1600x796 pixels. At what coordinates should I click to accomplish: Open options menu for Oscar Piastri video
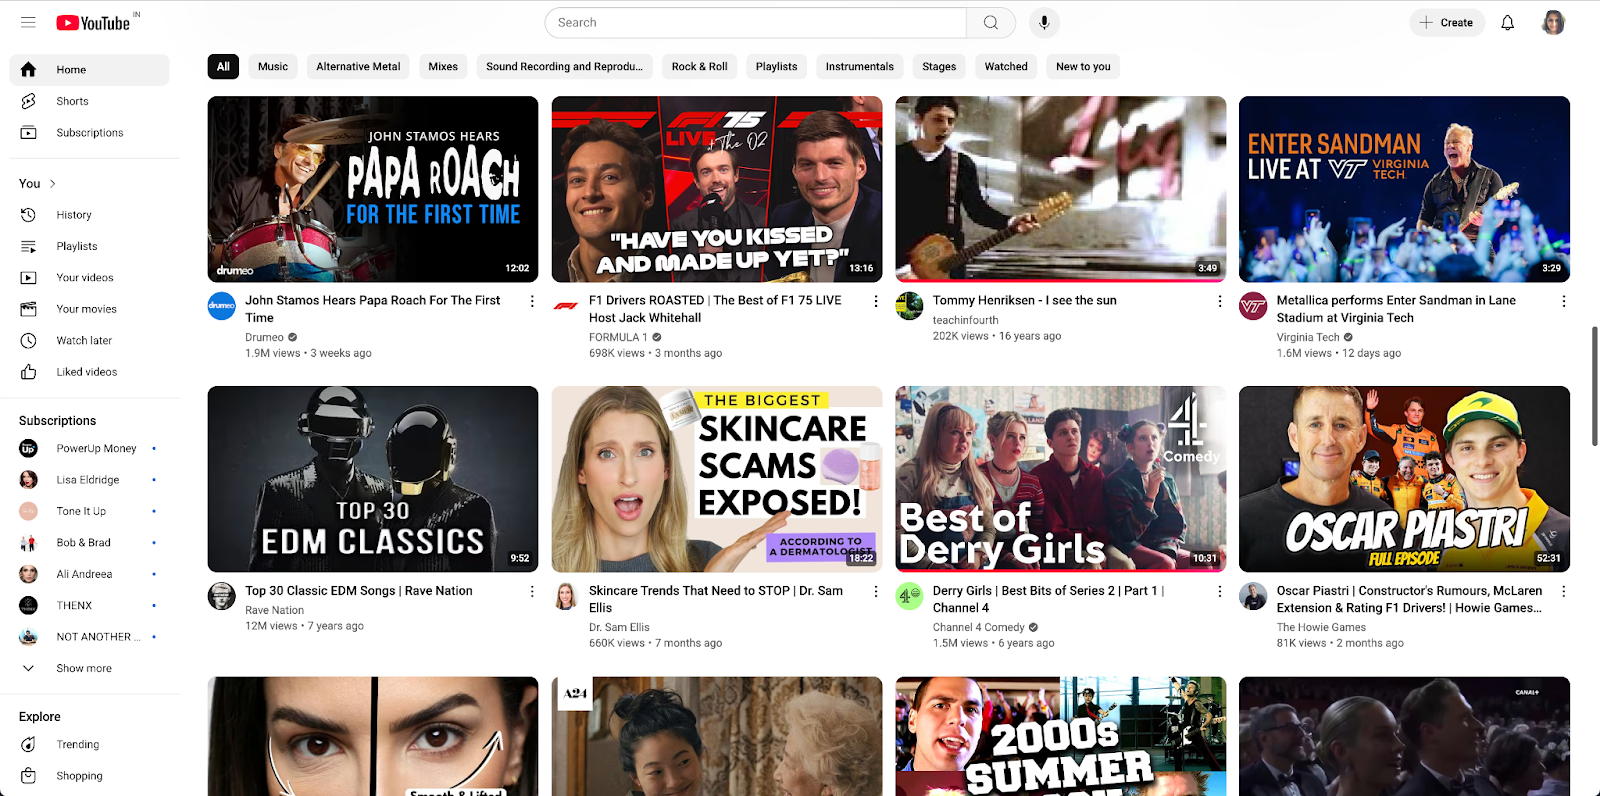(1563, 592)
